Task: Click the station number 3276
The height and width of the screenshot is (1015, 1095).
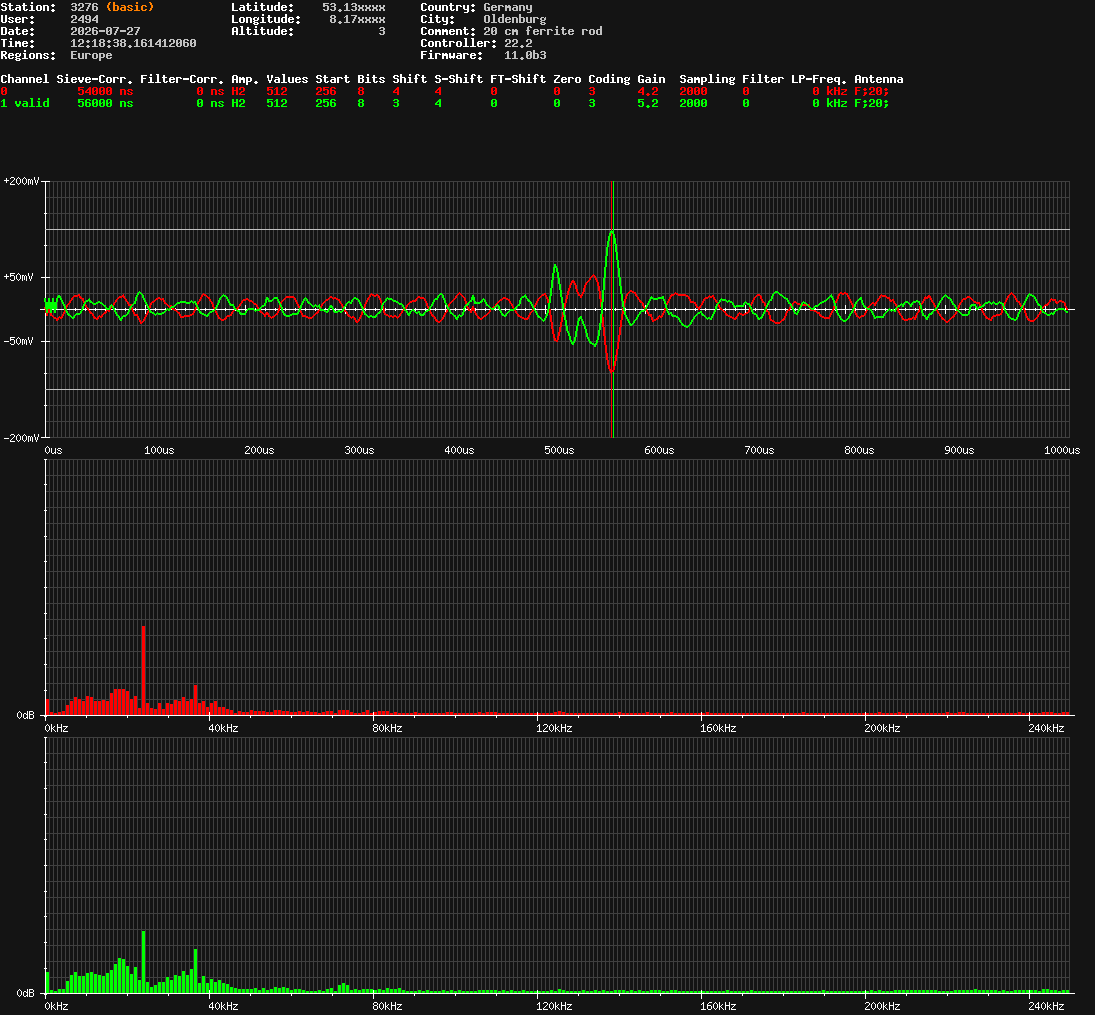Action: click(84, 7)
